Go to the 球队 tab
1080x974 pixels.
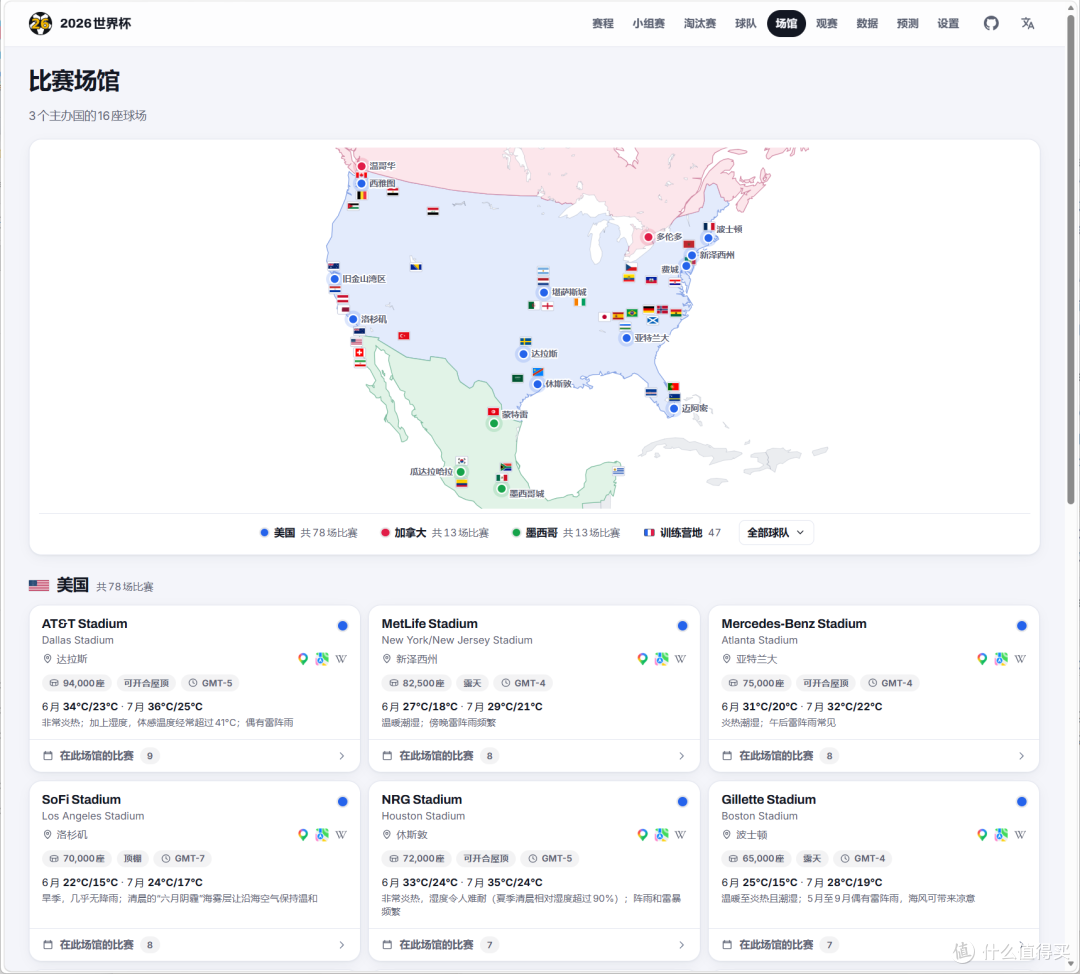click(745, 23)
